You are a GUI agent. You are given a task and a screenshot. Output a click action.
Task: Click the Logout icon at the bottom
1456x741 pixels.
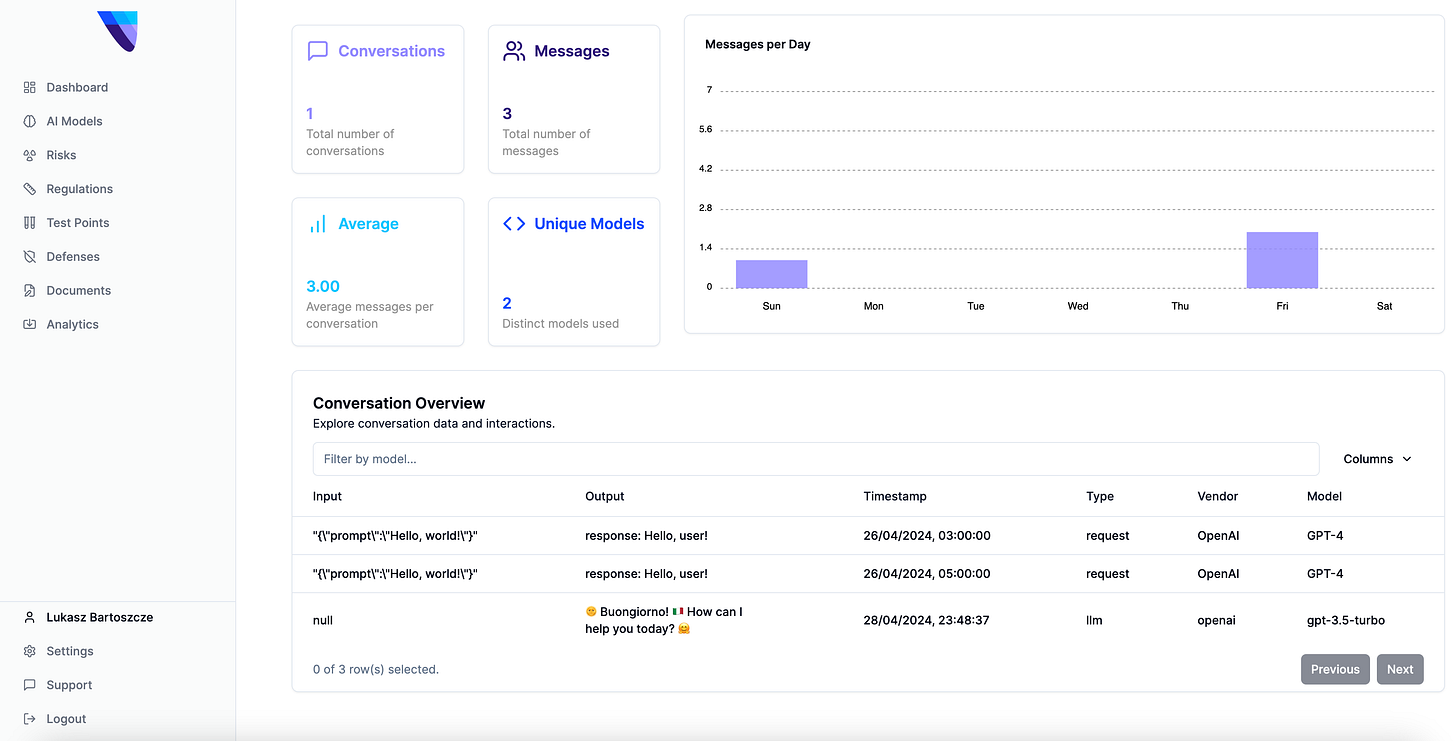[30, 719]
